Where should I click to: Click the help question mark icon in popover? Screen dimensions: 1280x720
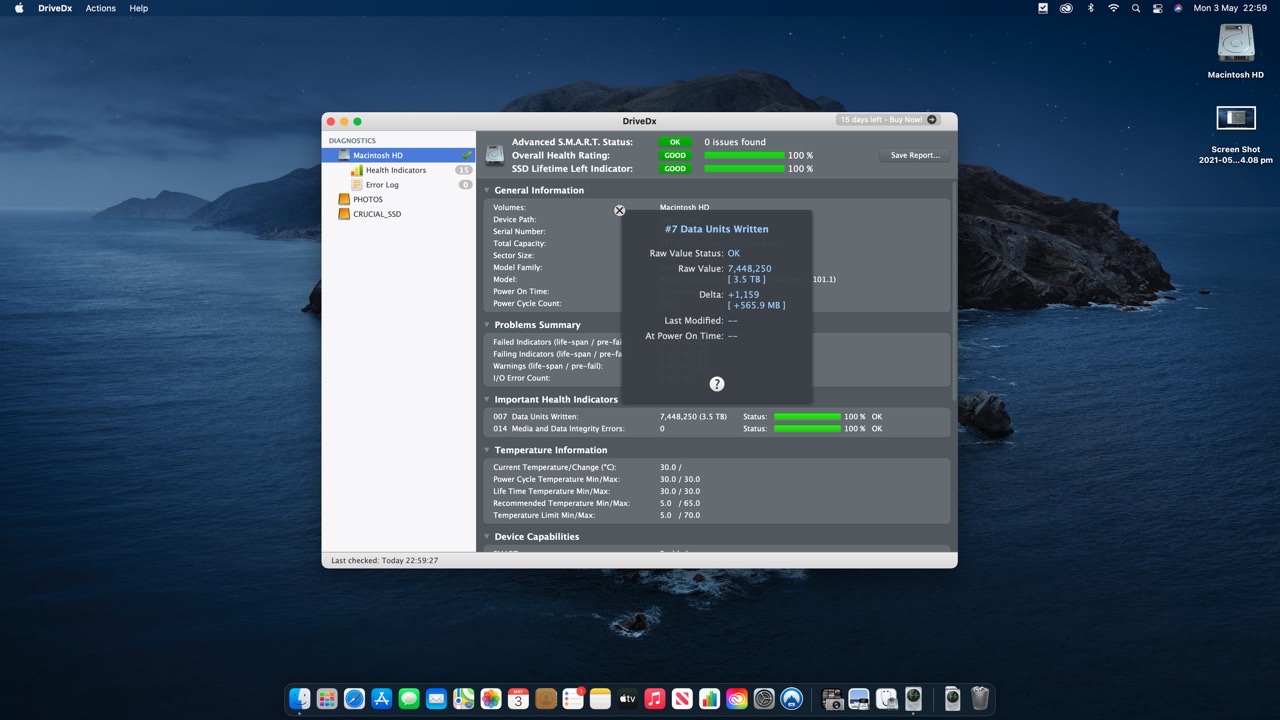(716, 384)
